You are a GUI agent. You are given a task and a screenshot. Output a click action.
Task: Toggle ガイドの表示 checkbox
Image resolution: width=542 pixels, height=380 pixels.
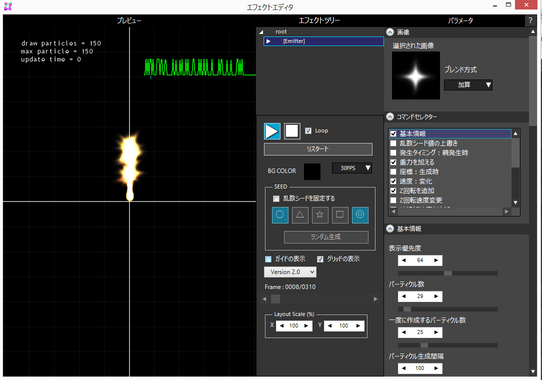click(268, 259)
